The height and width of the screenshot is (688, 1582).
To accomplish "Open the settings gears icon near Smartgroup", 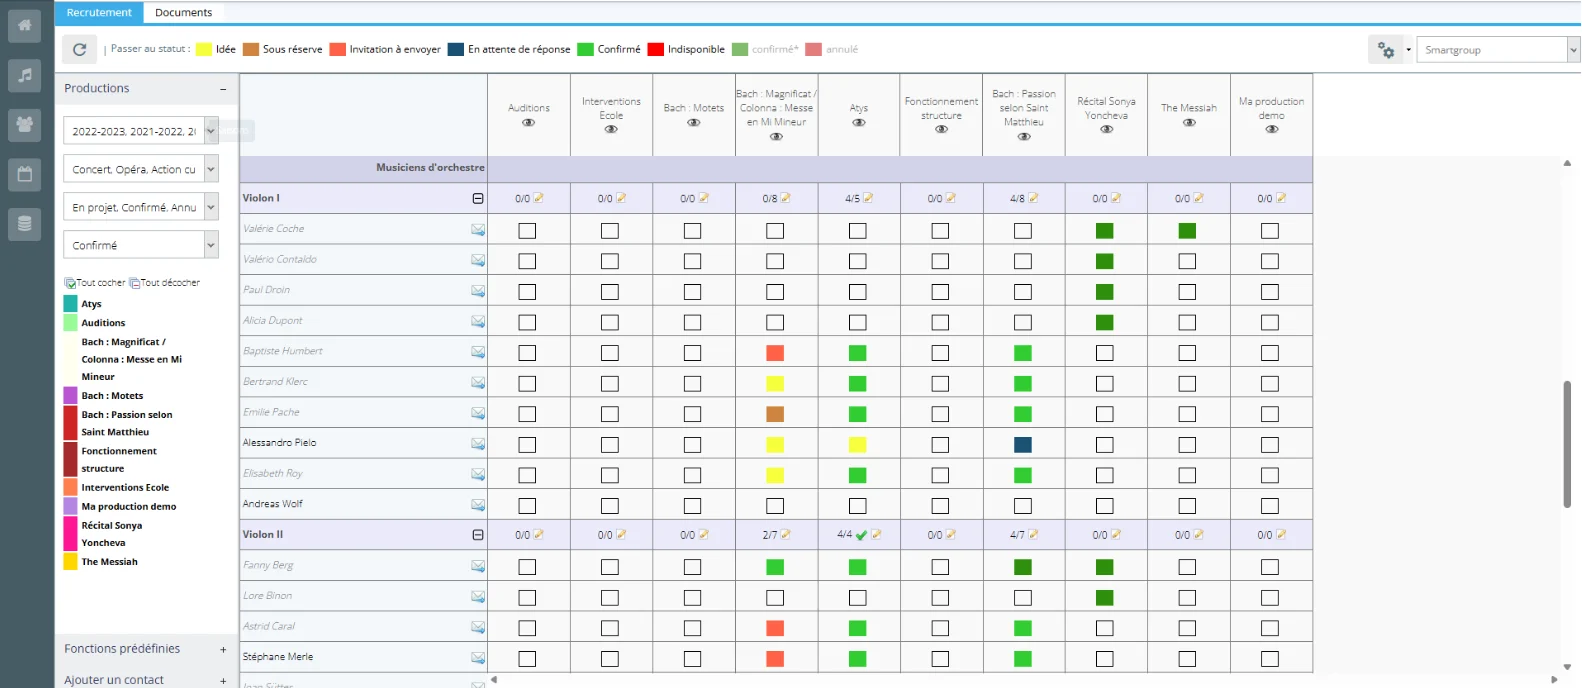I will click(x=1386, y=50).
